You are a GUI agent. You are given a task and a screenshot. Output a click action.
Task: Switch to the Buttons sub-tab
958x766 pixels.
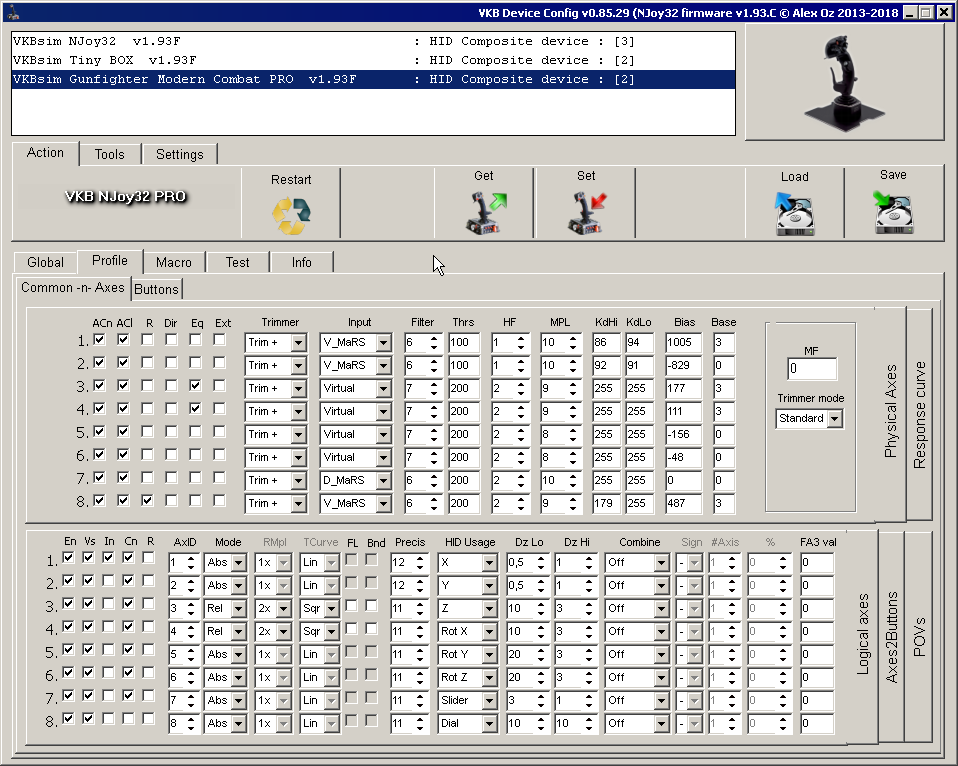[156, 290]
